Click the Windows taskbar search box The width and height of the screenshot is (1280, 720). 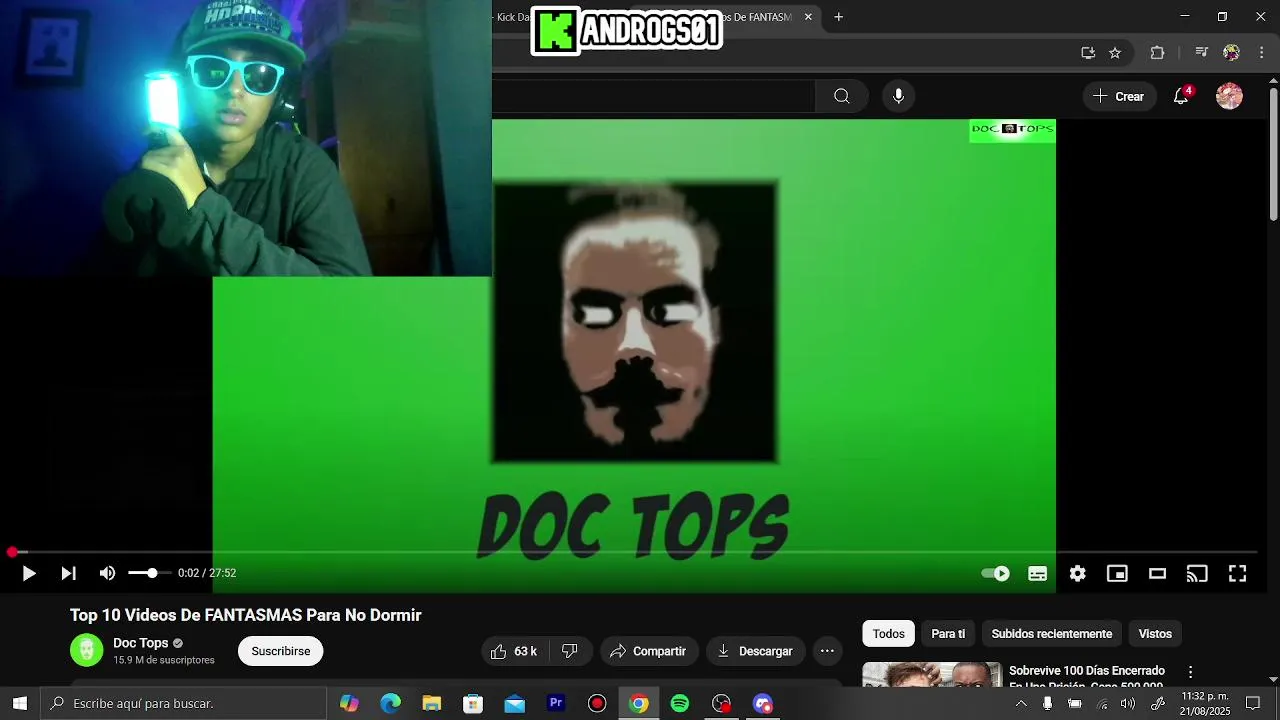point(184,703)
